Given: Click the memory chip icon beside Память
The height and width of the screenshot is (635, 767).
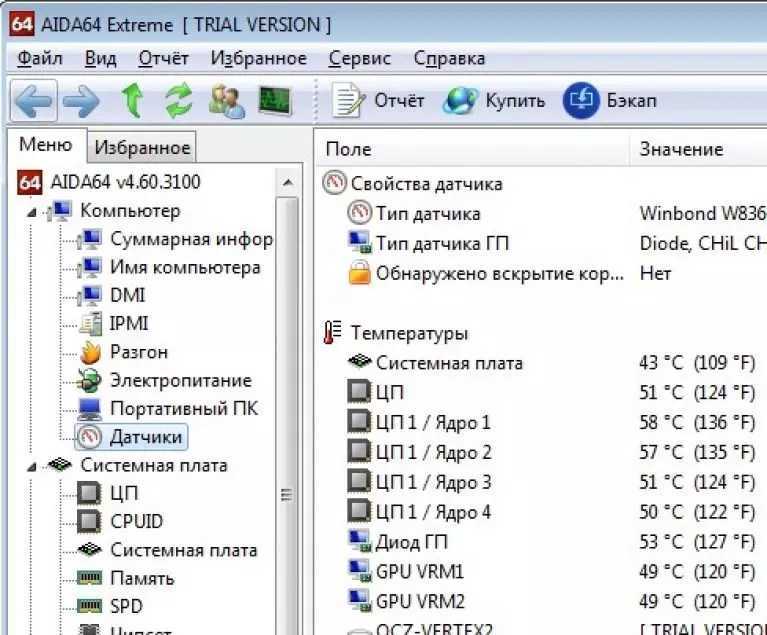Looking at the screenshot, I should 90,578.
